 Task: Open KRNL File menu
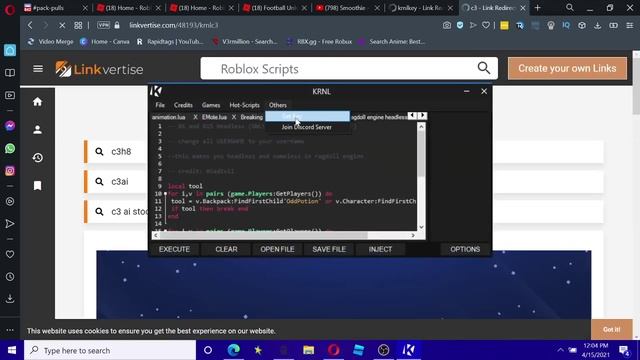click(160, 105)
